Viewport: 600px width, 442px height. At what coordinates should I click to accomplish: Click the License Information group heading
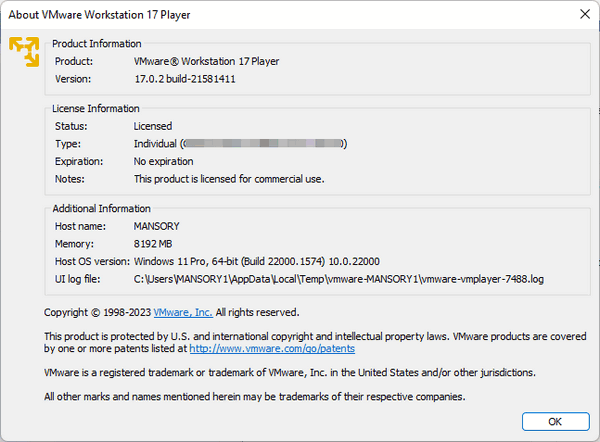[x=96, y=108]
